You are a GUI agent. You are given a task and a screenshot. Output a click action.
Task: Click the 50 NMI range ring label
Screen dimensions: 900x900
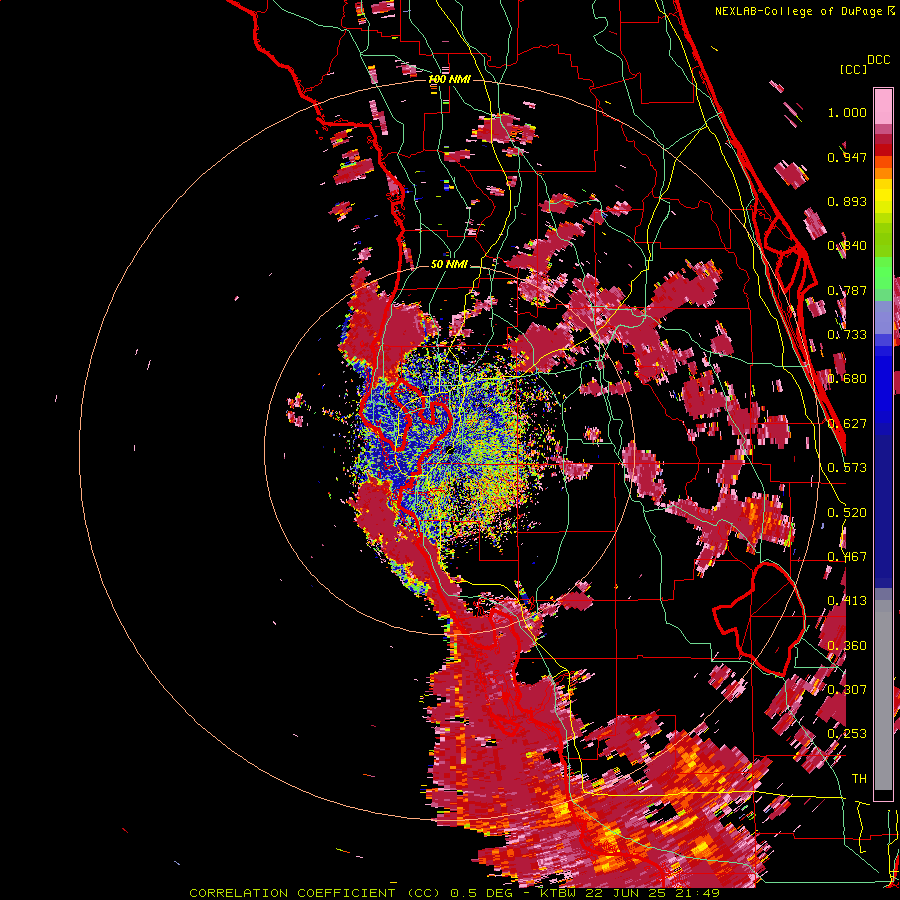pyautogui.click(x=449, y=265)
